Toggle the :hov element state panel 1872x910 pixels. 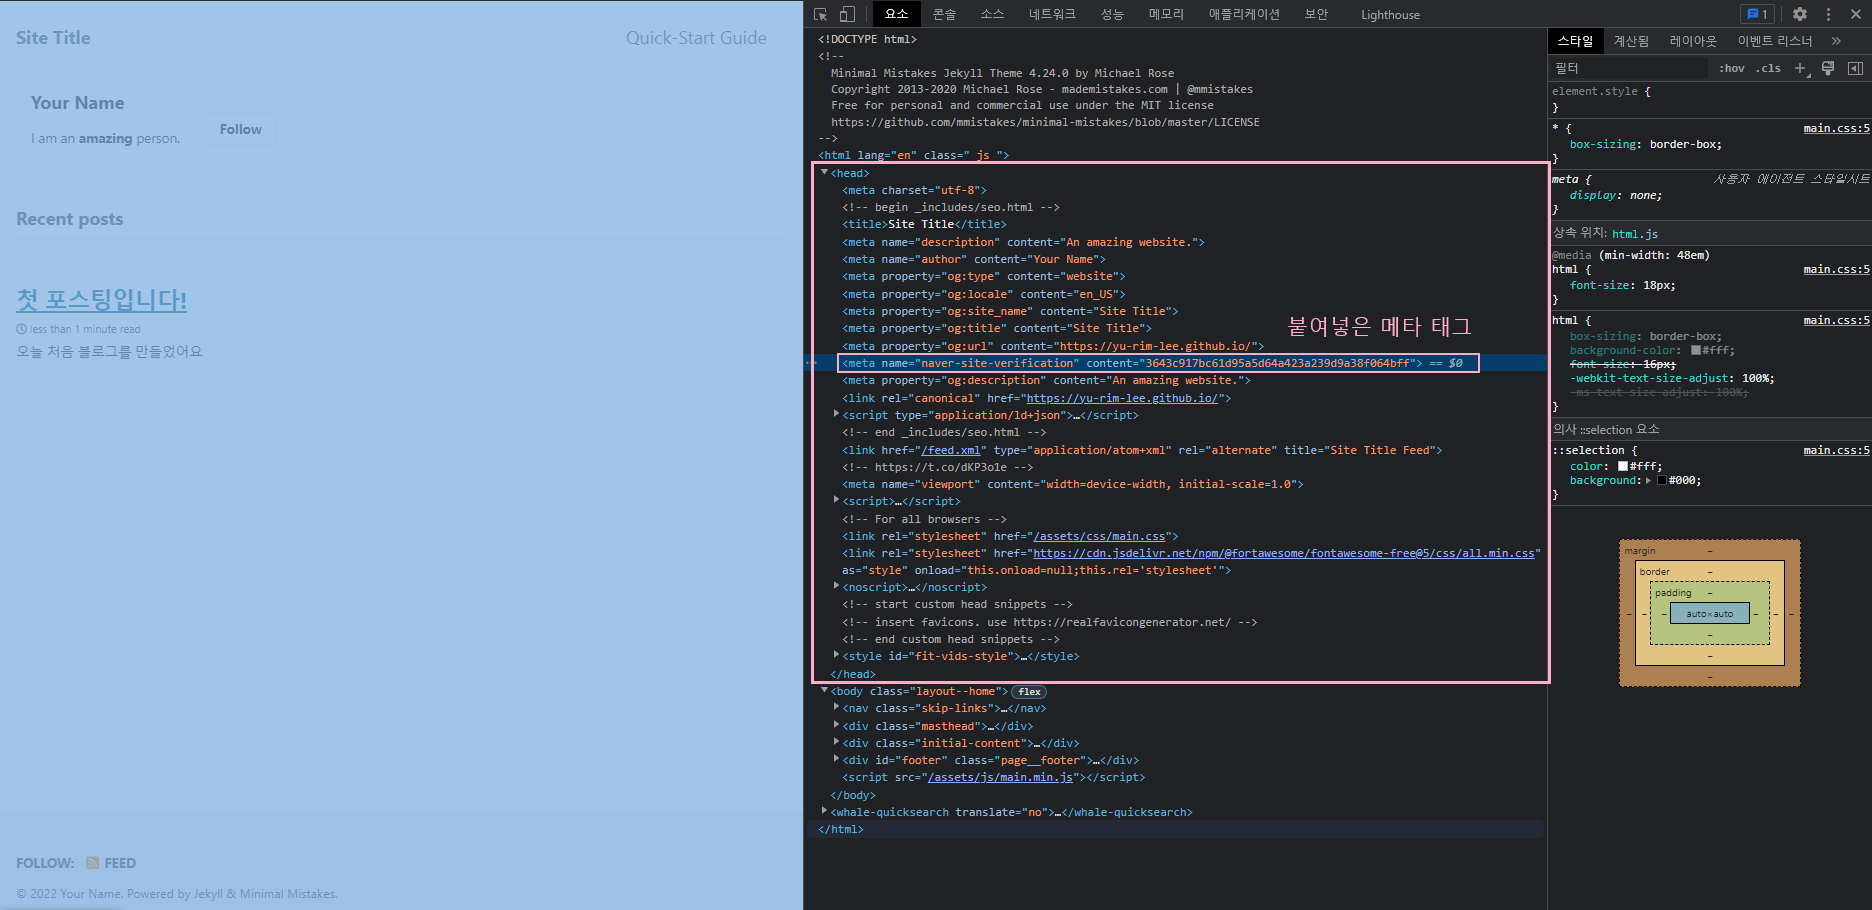[1732, 68]
